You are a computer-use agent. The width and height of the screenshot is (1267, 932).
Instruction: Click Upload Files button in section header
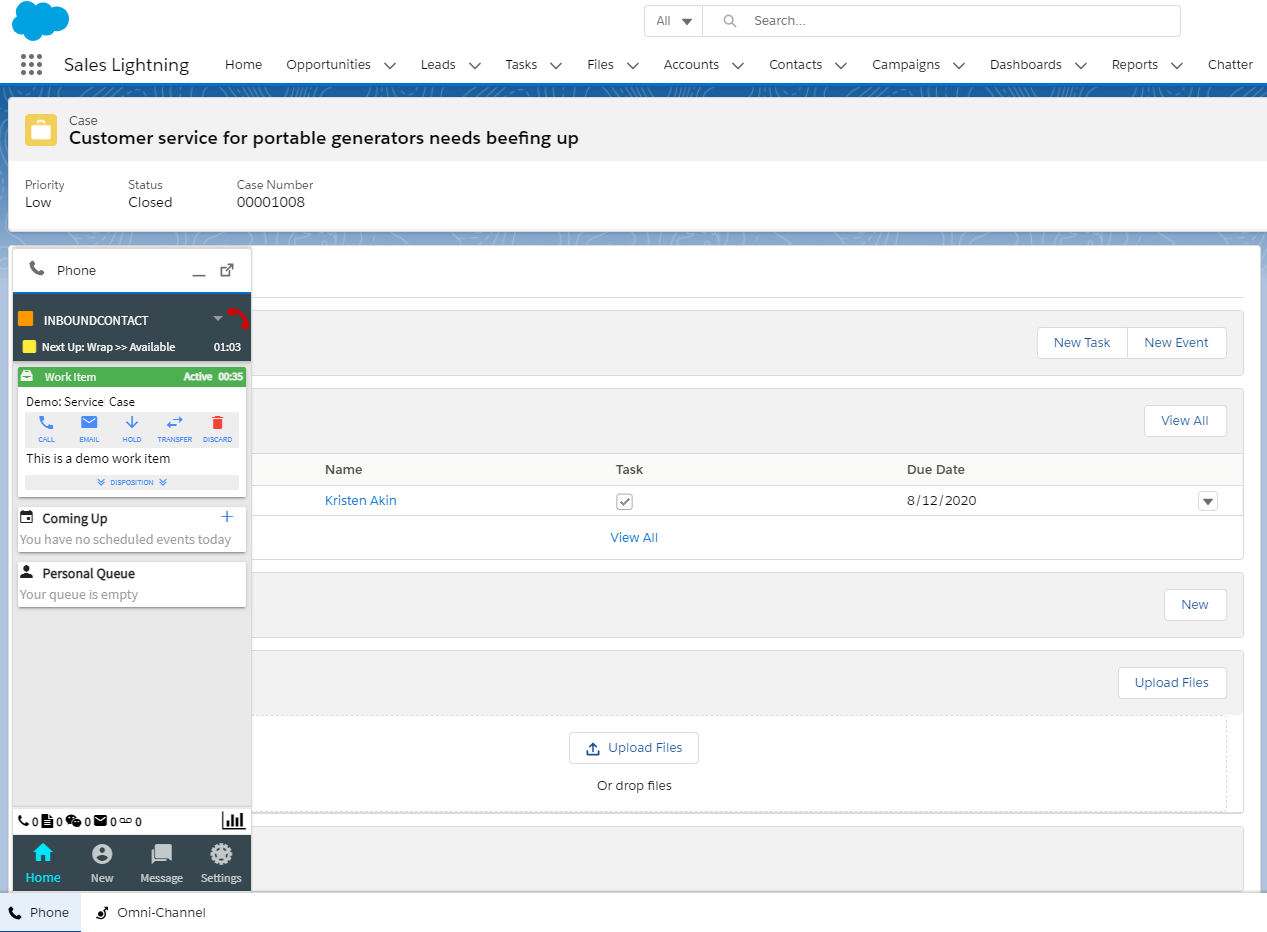pyautogui.click(x=1171, y=683)
